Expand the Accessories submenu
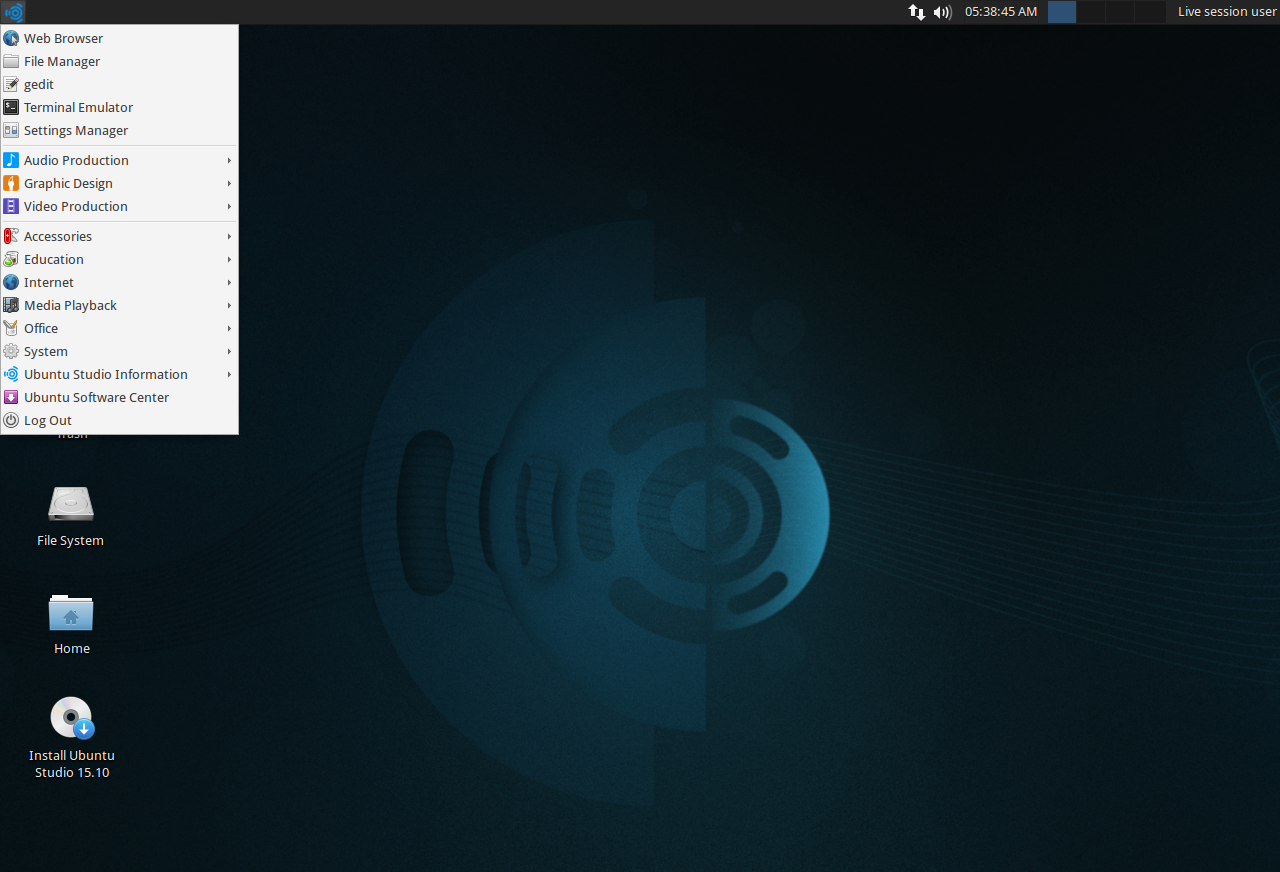Viewport: 1280px width, 872px height. [x=56, y=236]
